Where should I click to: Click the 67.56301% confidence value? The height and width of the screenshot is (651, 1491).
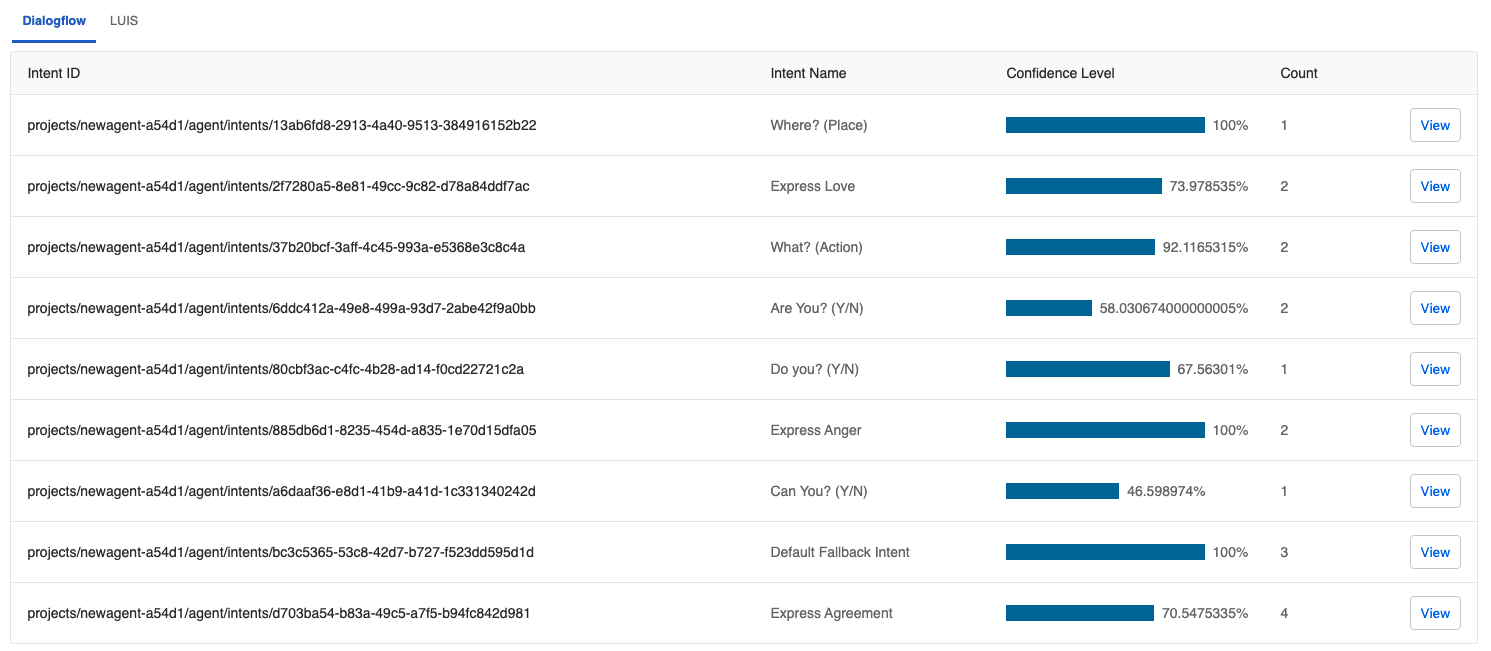tap(1213, 369)
